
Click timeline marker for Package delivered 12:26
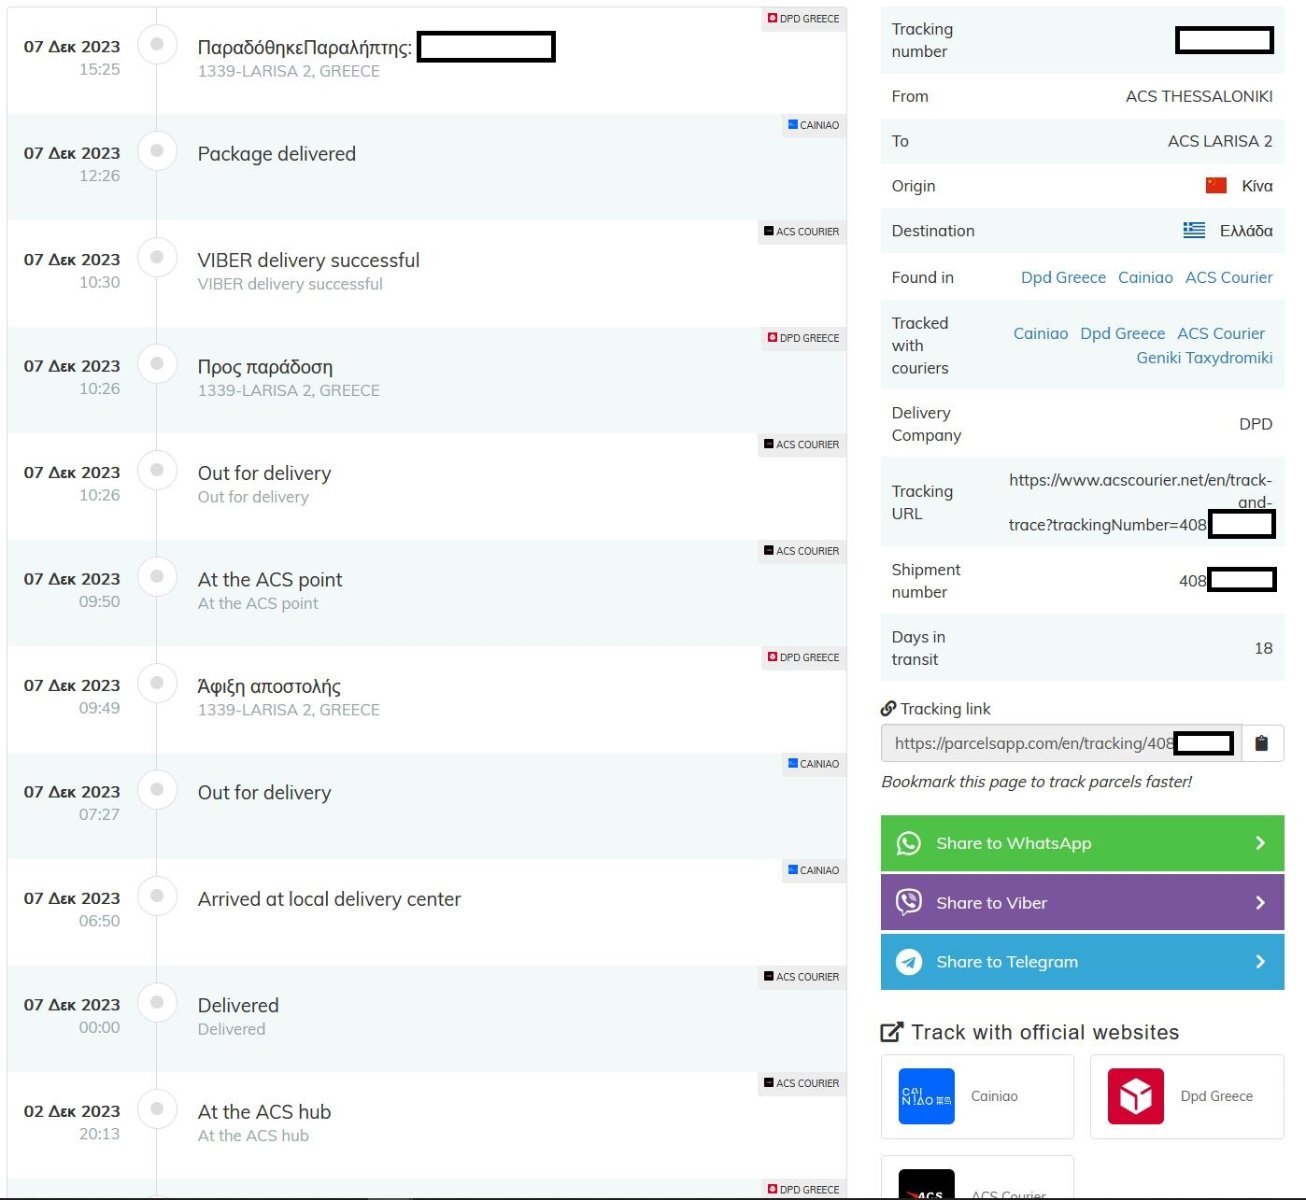click(x=157, y=151)
